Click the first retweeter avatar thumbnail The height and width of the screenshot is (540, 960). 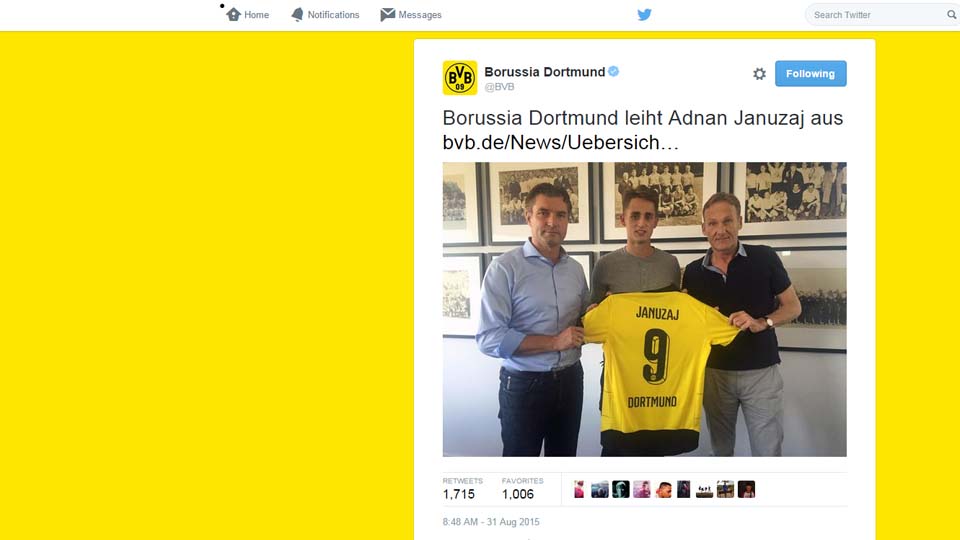coord(579,489)
